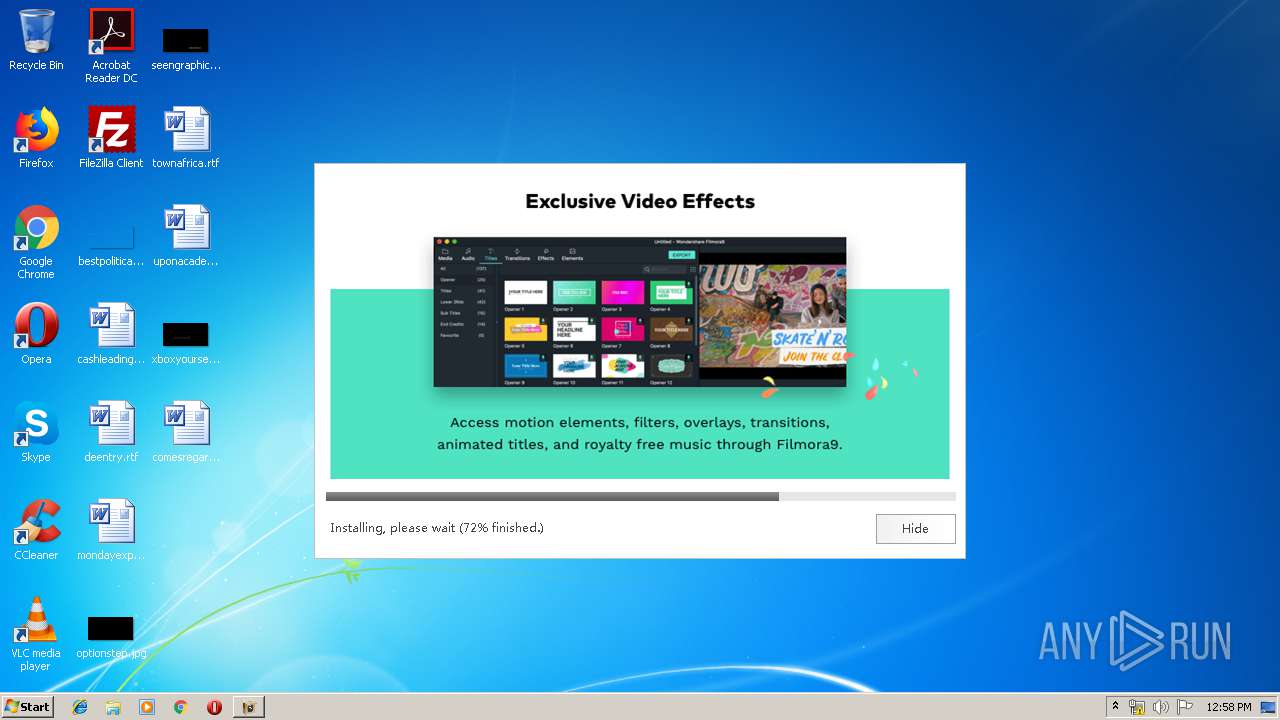The height and width of the screenshot is (720, 1280).
Task: Launch Acrobat Reader DC shortcut
Action: pos(111,46)
